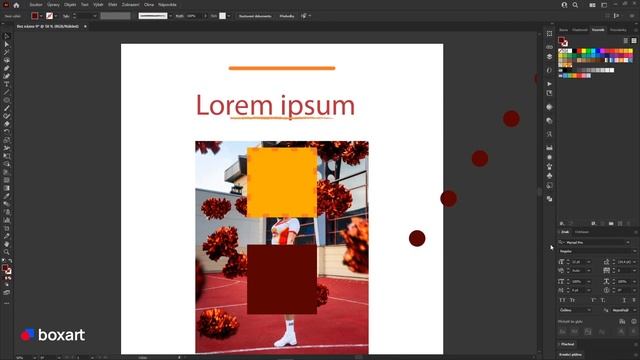Screen dimensions: 640x360
Task: Open the Symbols club icon in dock
Action: [x=549, y=176]
